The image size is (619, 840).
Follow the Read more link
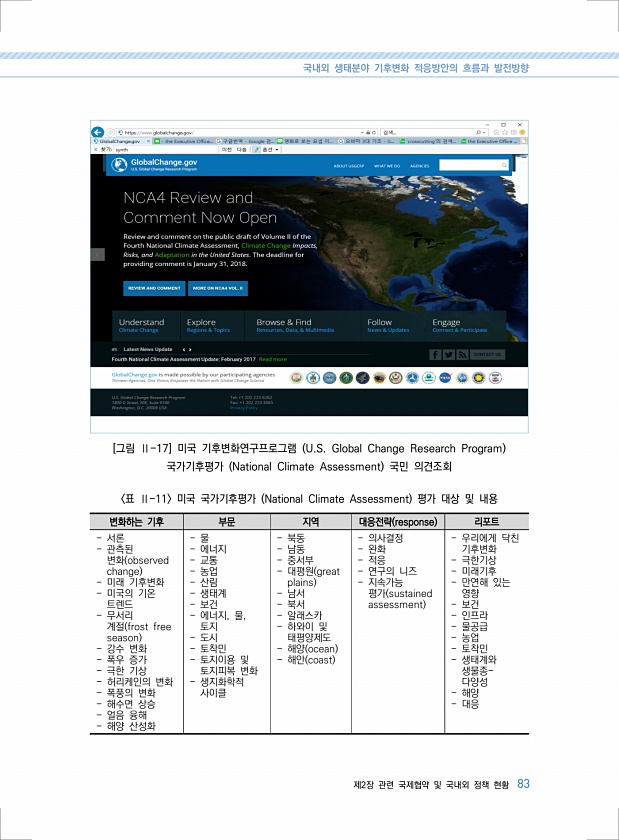[273, 358]
